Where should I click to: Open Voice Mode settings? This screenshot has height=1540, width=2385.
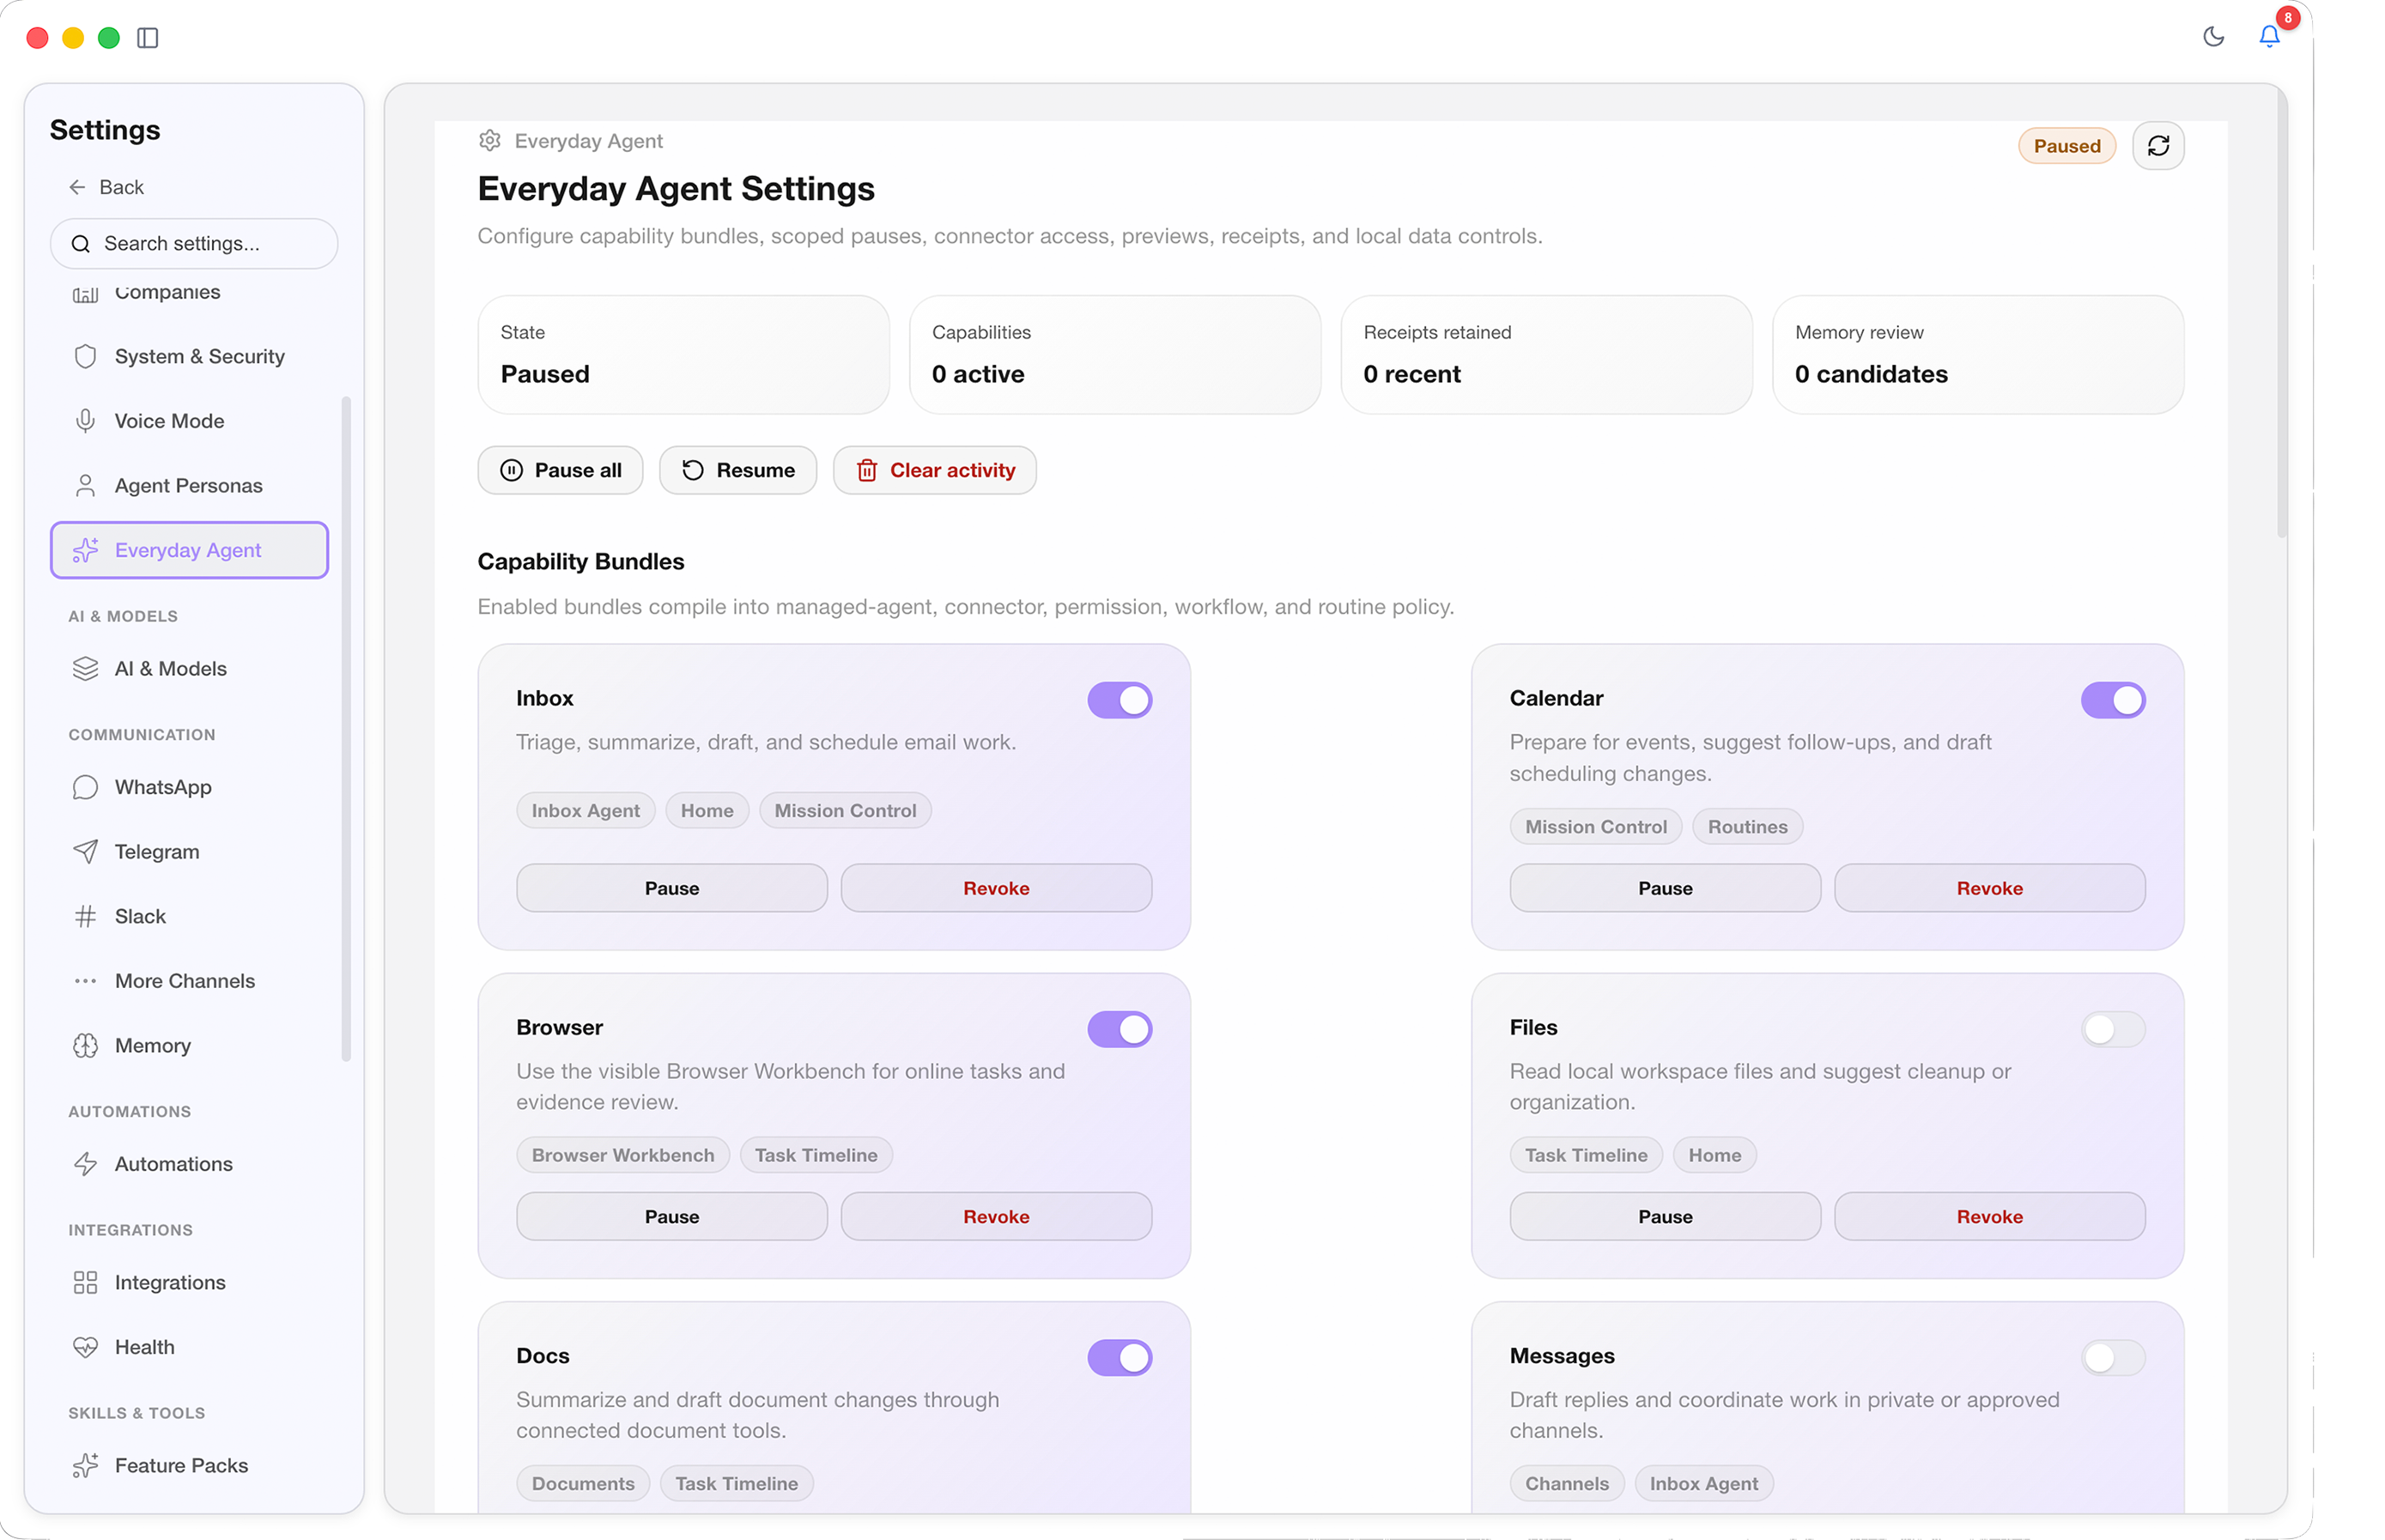coord(189,421)
